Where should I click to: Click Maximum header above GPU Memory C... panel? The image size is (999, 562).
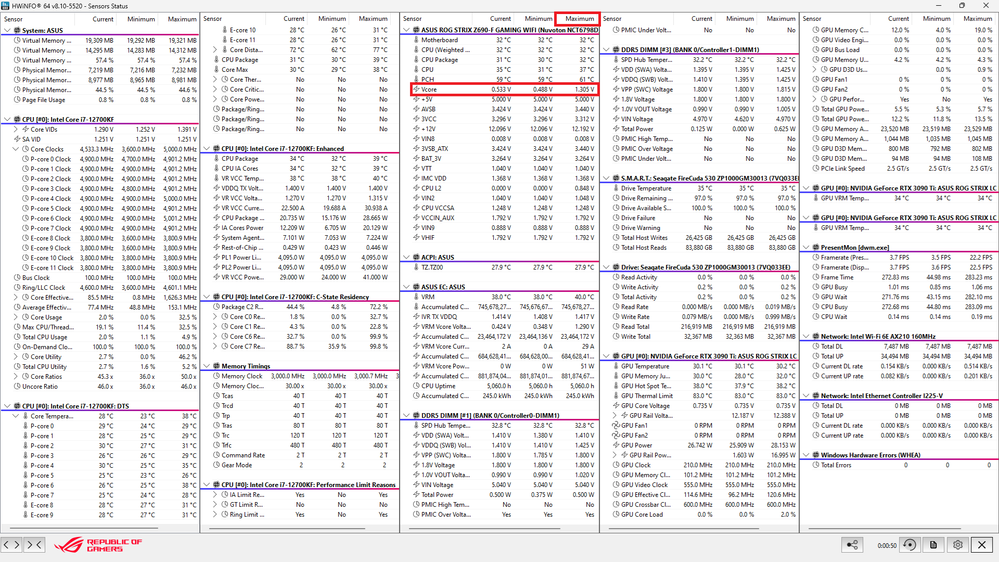[977, 19]
